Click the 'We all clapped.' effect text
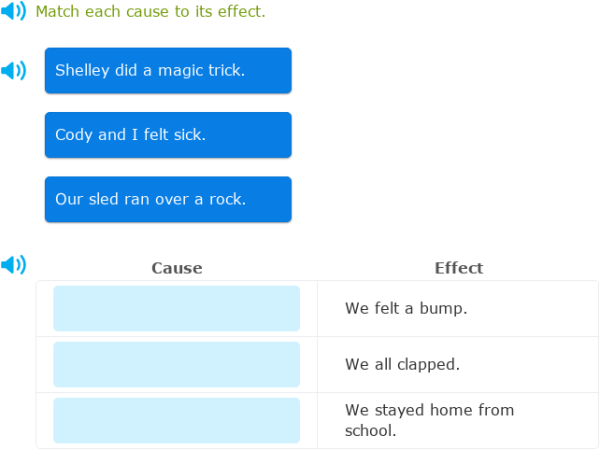 (x=402, y=364)
